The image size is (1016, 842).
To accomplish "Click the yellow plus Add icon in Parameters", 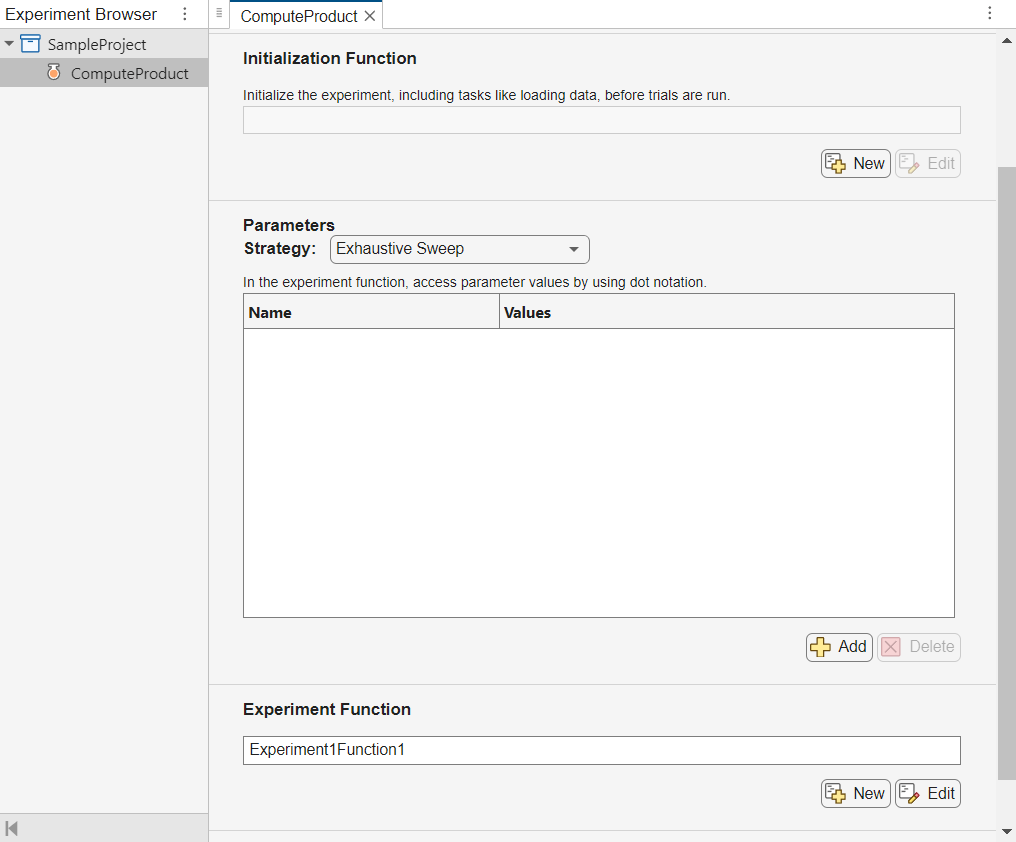I will pos(820,647).
